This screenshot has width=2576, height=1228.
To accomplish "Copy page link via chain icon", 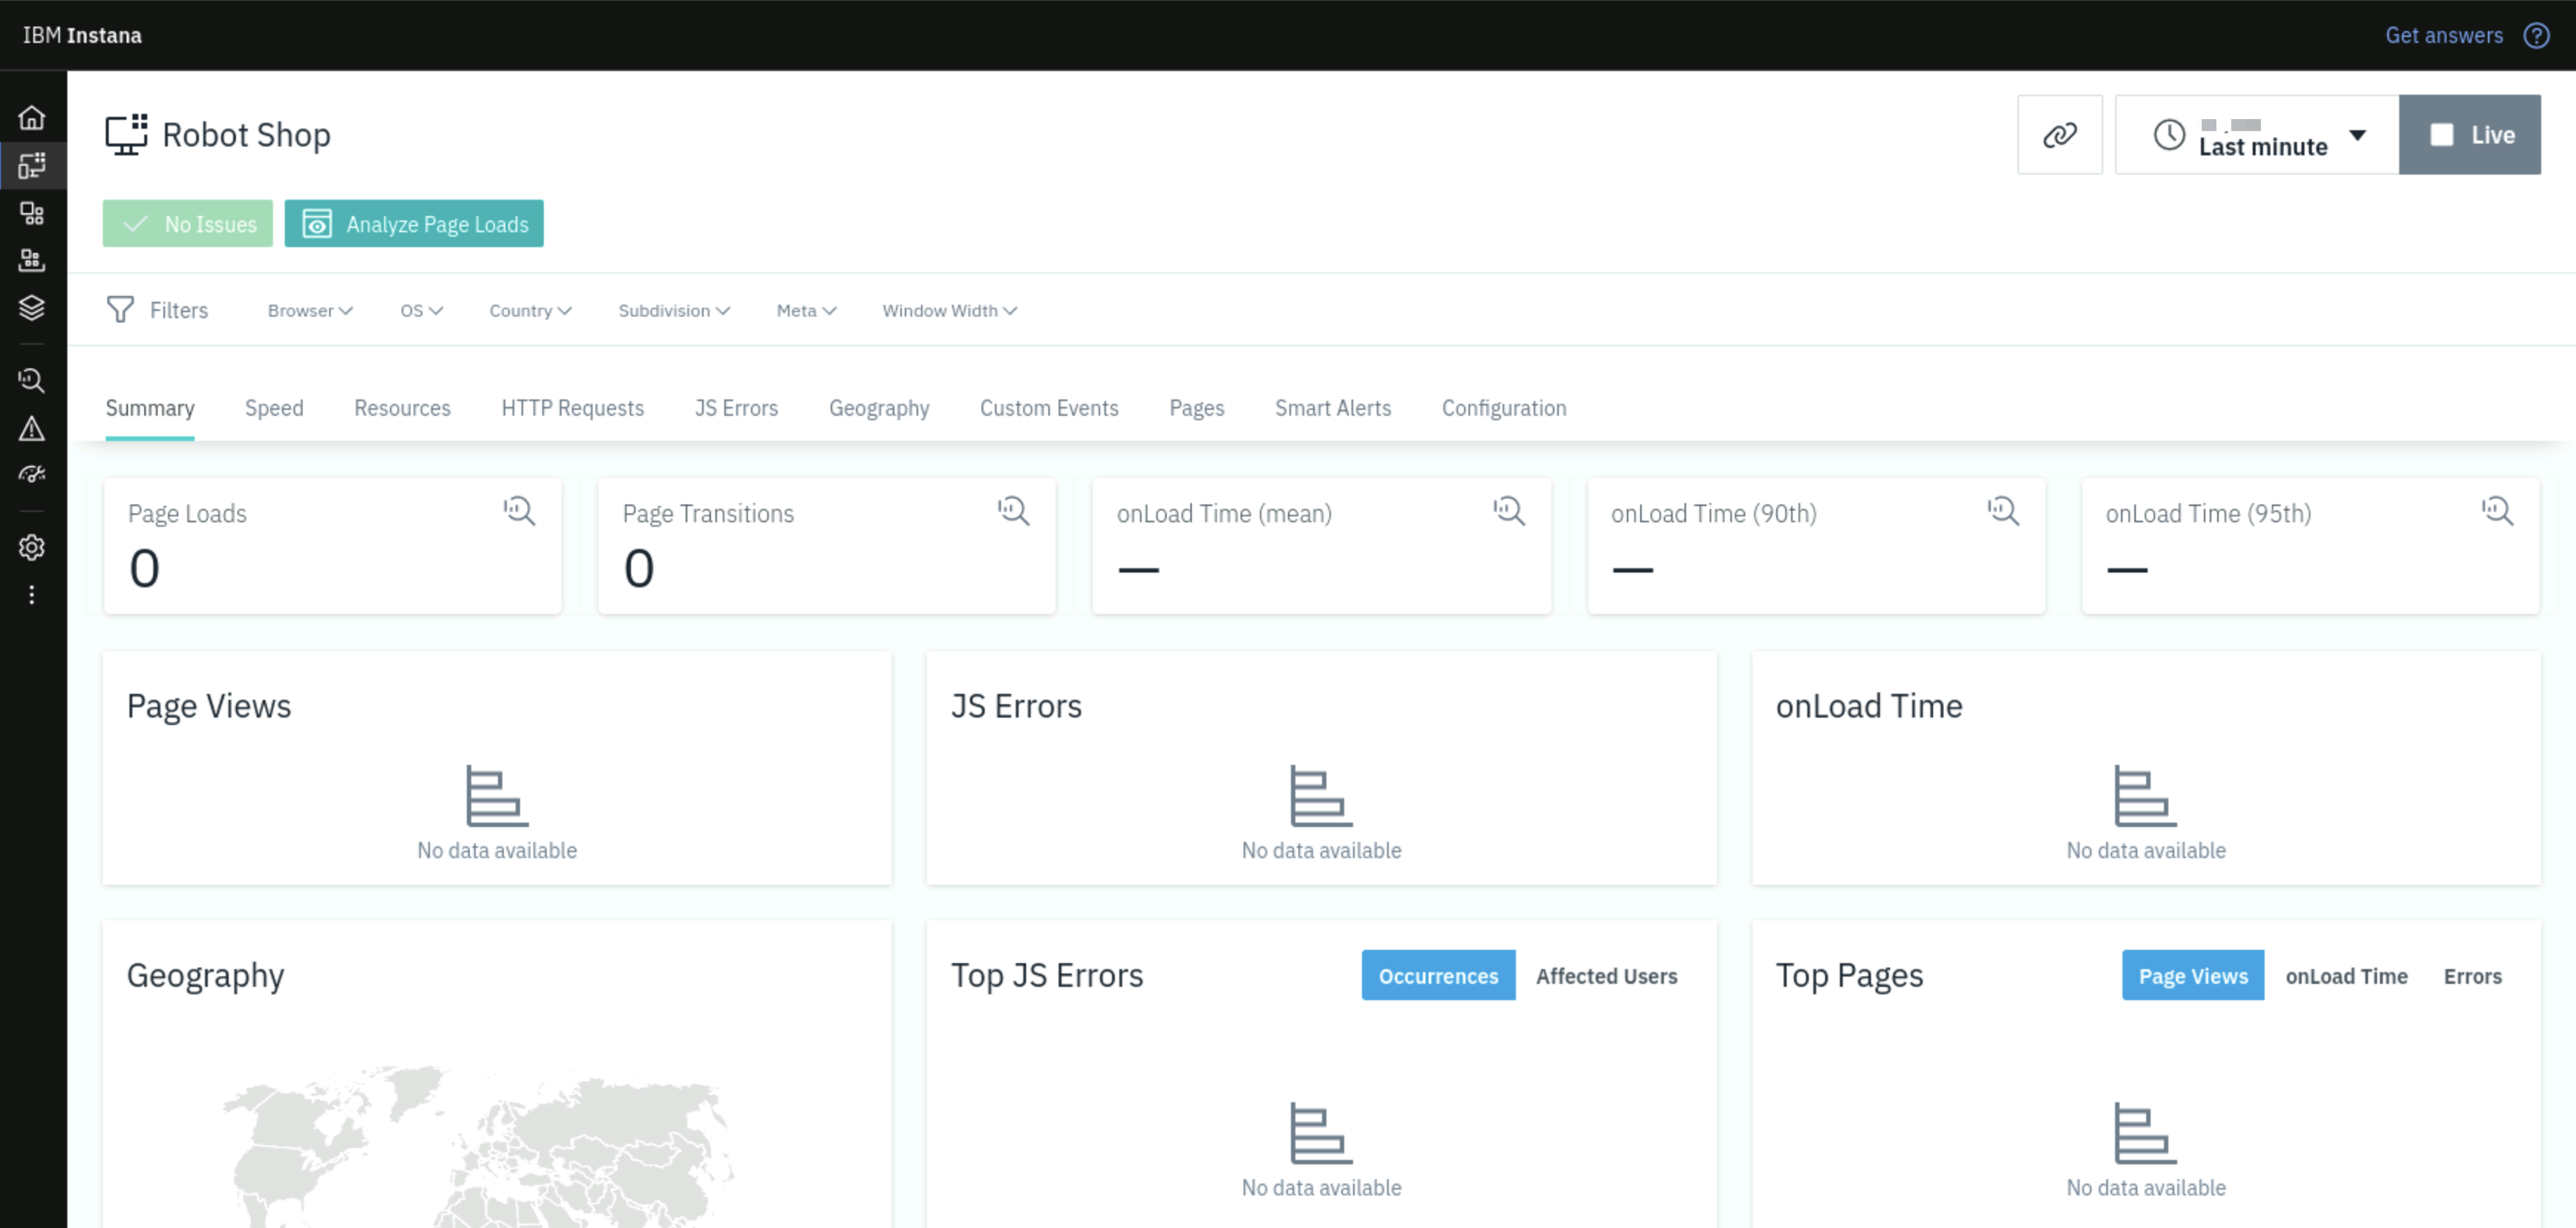I will (2059, 135).
